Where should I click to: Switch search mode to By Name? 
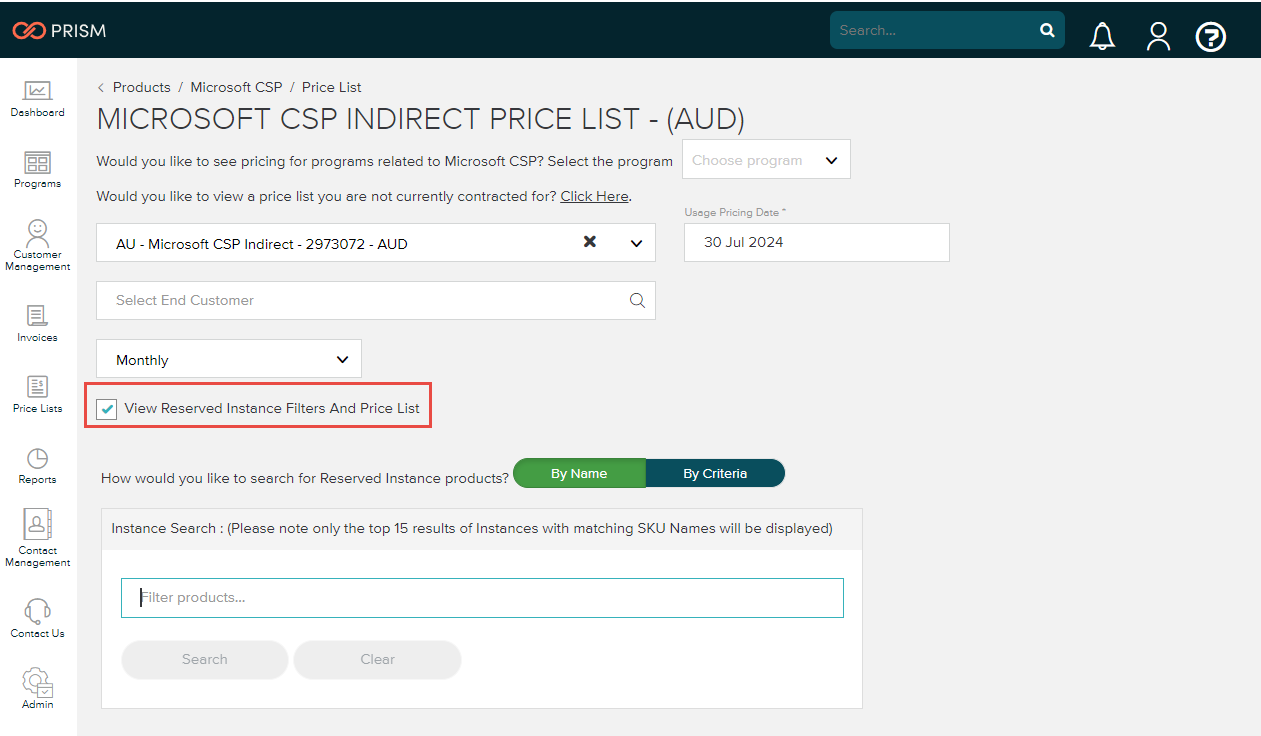(x=579, y=474)
